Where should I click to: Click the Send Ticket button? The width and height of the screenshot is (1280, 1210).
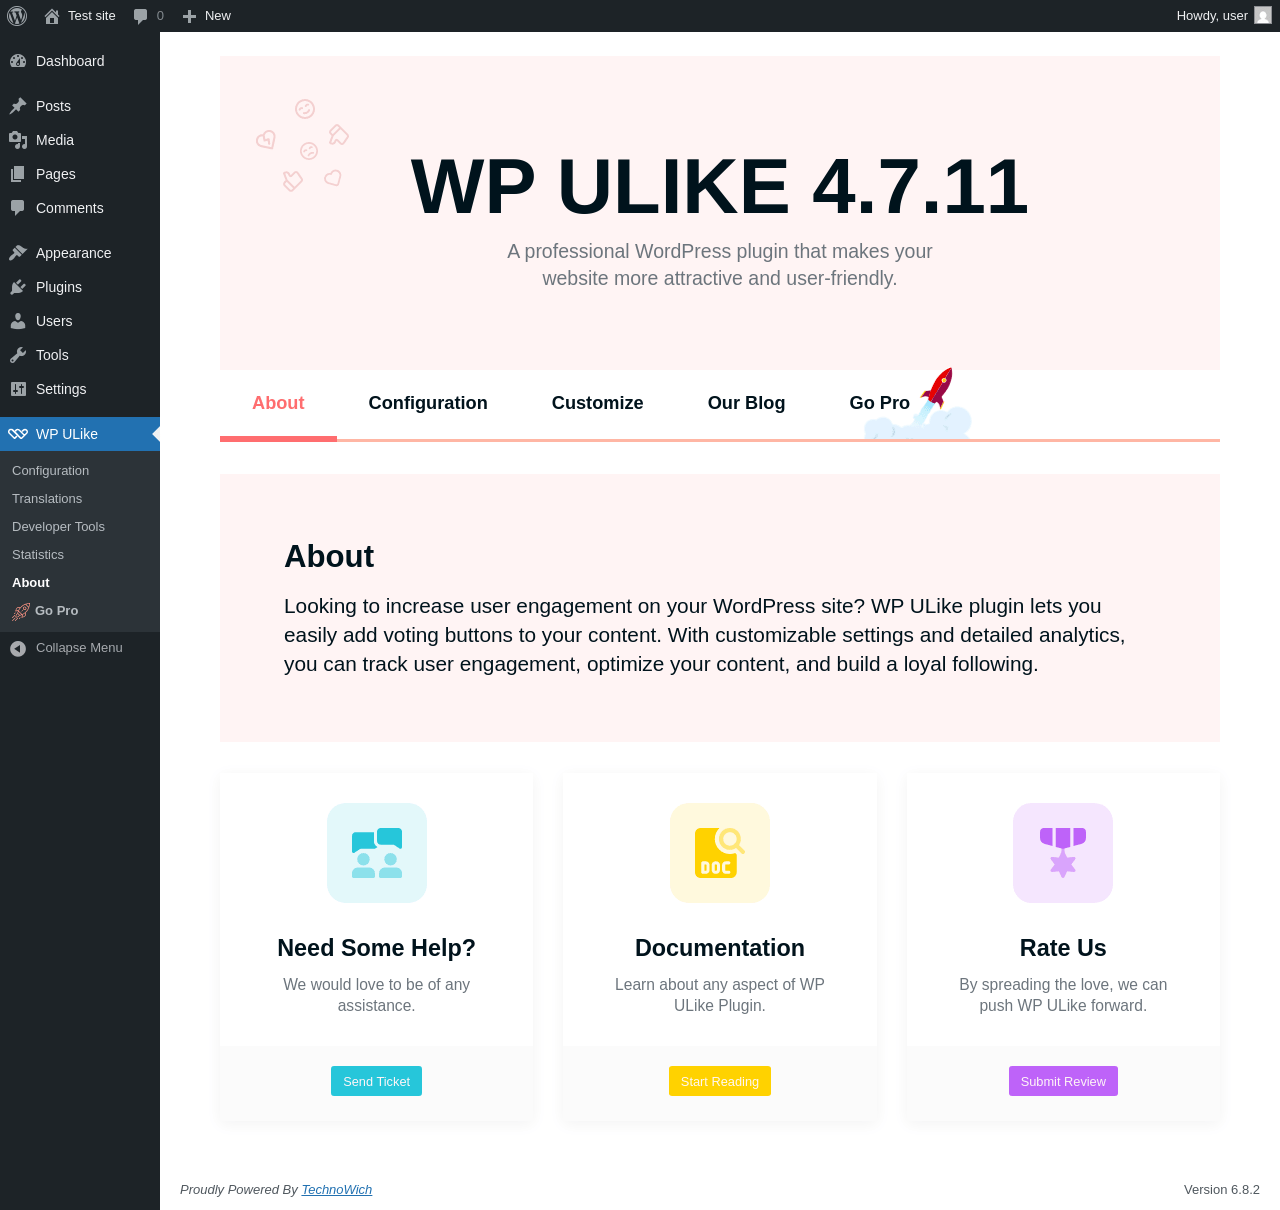(376, 1081)
